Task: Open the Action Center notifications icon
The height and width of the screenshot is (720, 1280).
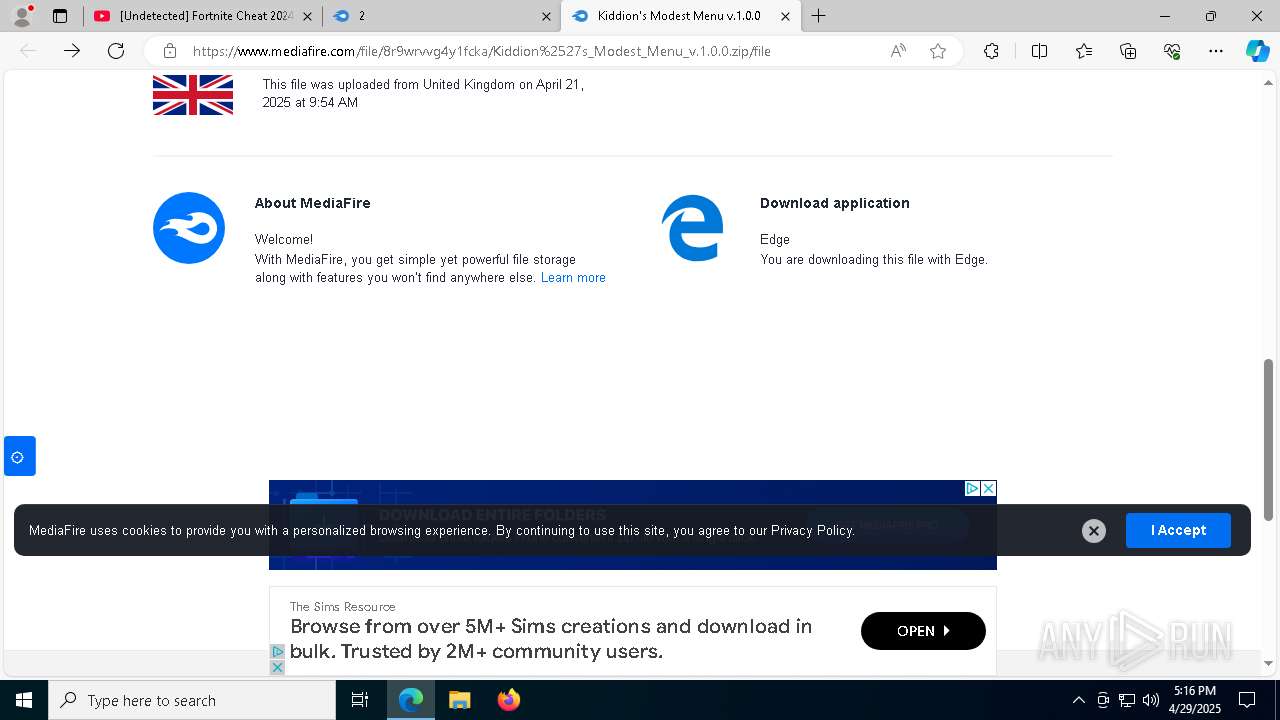Action: 1248,700
